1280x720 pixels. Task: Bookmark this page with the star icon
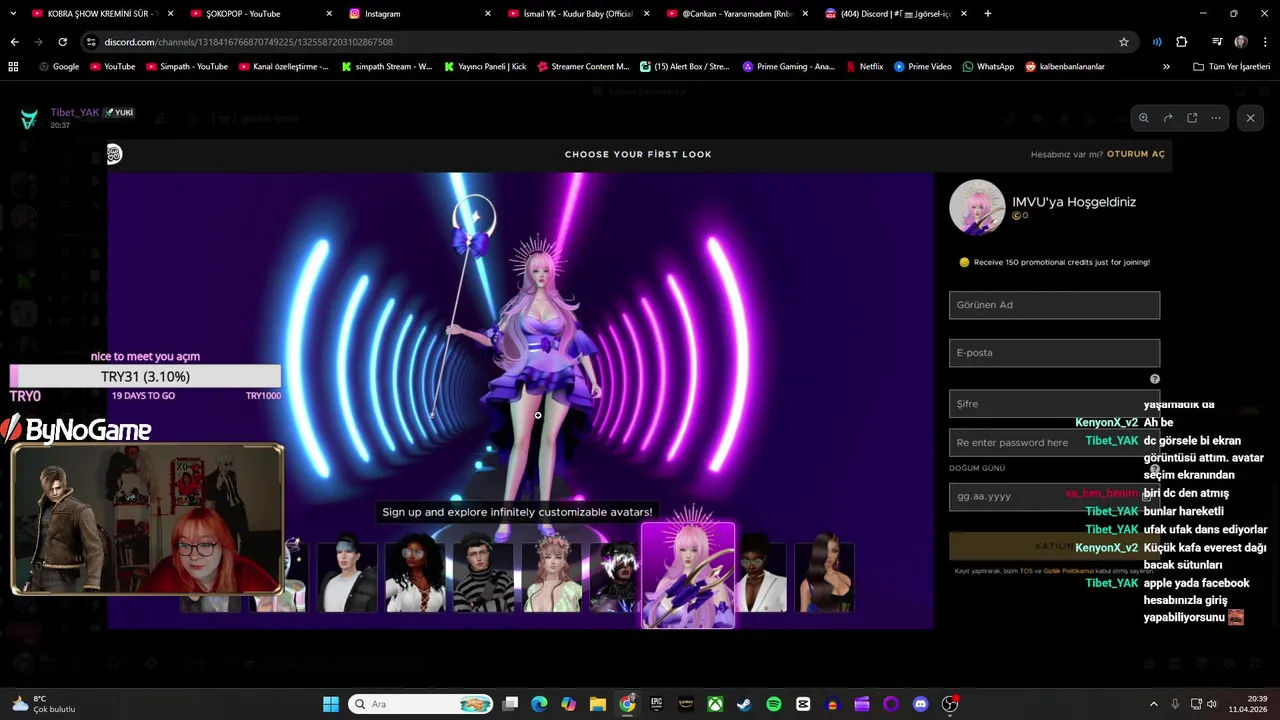click(x=1124, y=42)
